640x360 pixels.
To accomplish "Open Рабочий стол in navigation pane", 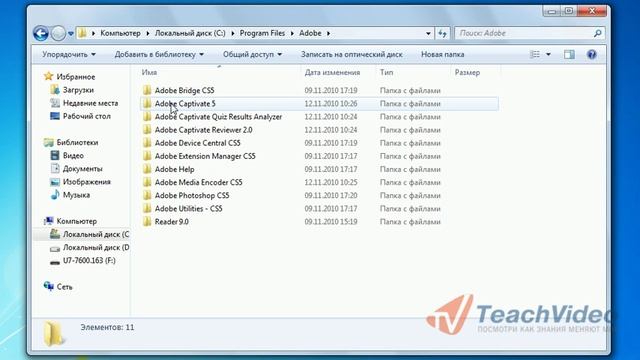I will [87, 116].
